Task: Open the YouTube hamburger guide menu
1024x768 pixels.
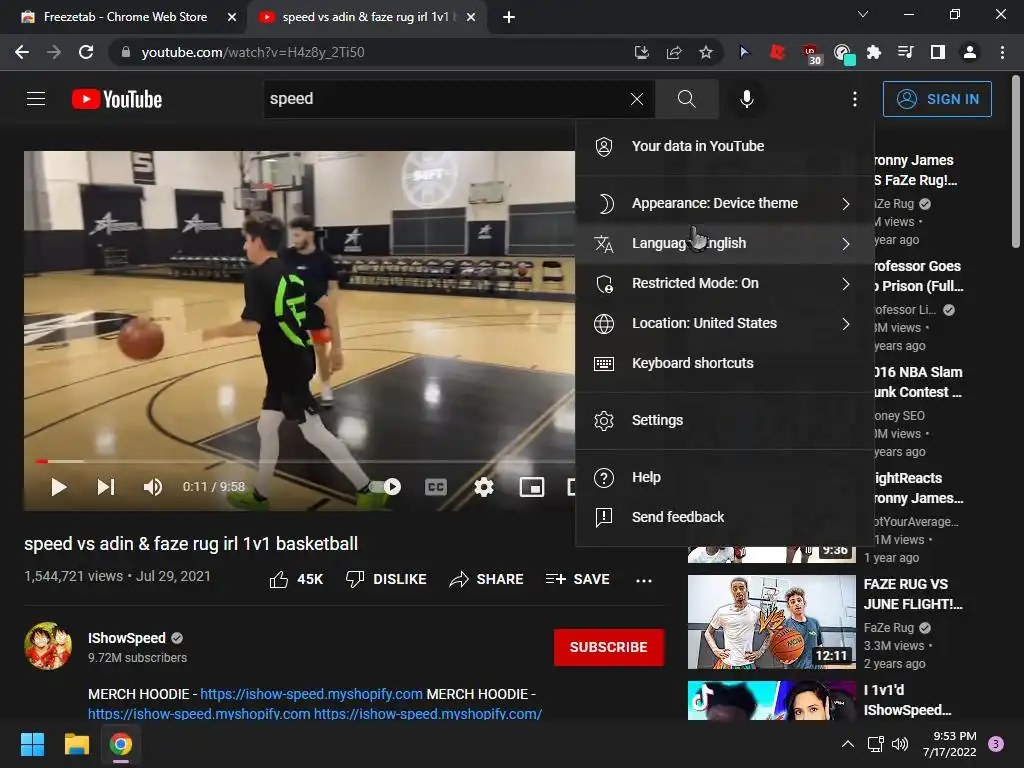Action: pos(36,99)
